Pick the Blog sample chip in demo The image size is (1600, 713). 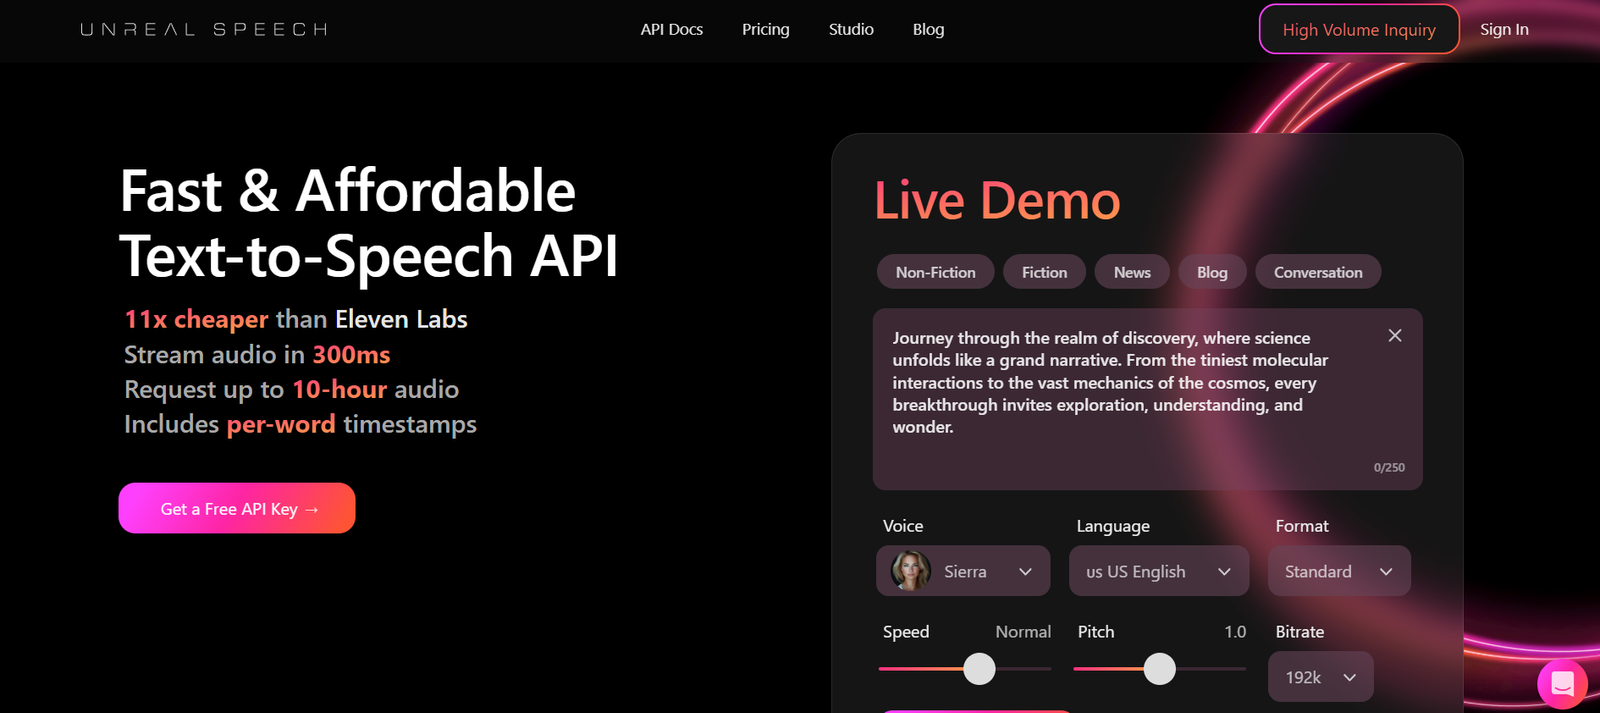[x=1212, y=272]
